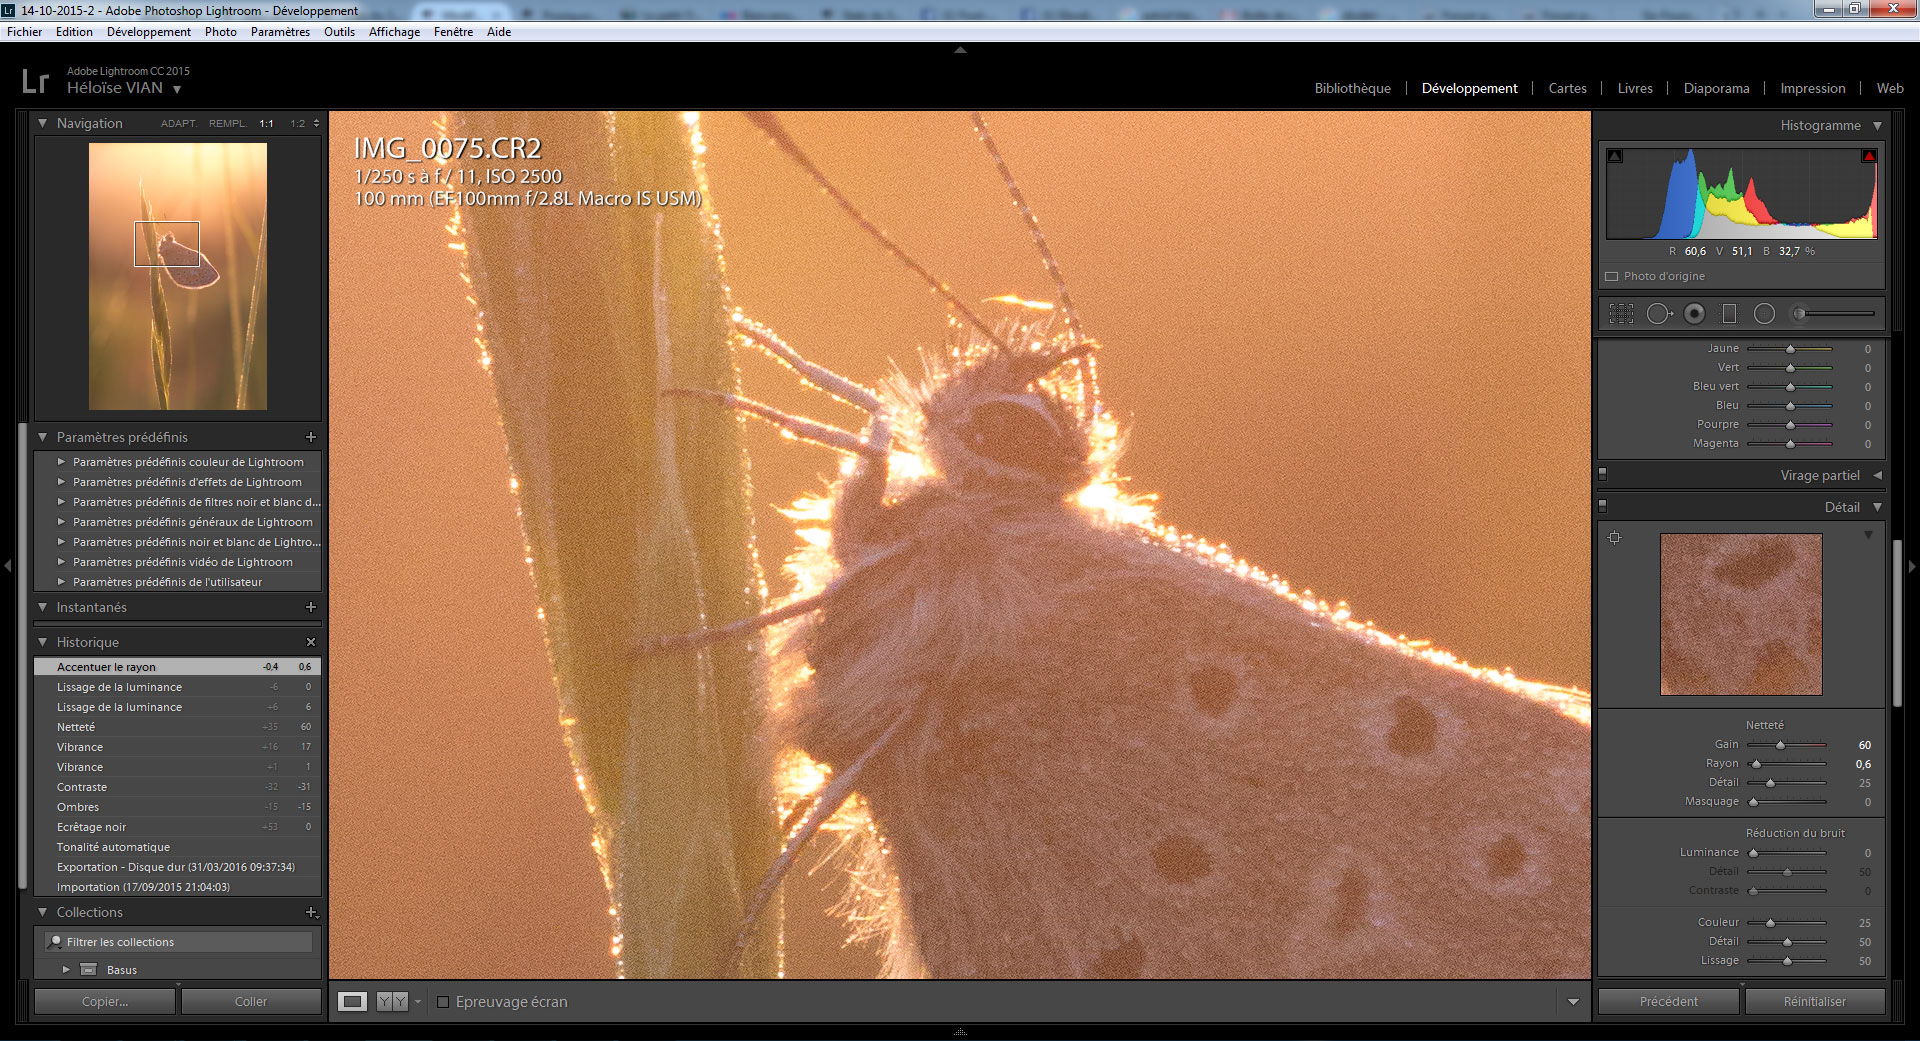The width and height of the screenshot is (1920, 1041).
Task: Expand the Virage partiel panel
Action: (x=1877, y=475)
